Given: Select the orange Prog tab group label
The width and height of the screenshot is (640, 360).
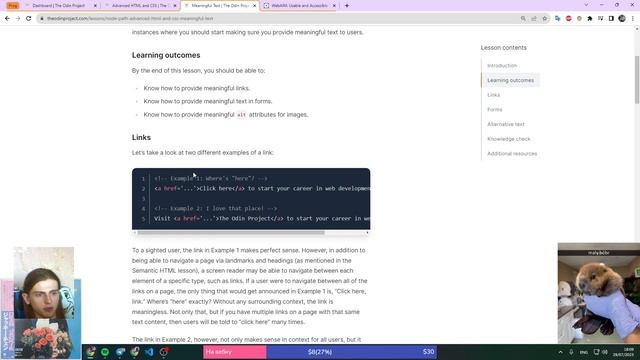Looking at the screenshot, I should click(13, 6).
